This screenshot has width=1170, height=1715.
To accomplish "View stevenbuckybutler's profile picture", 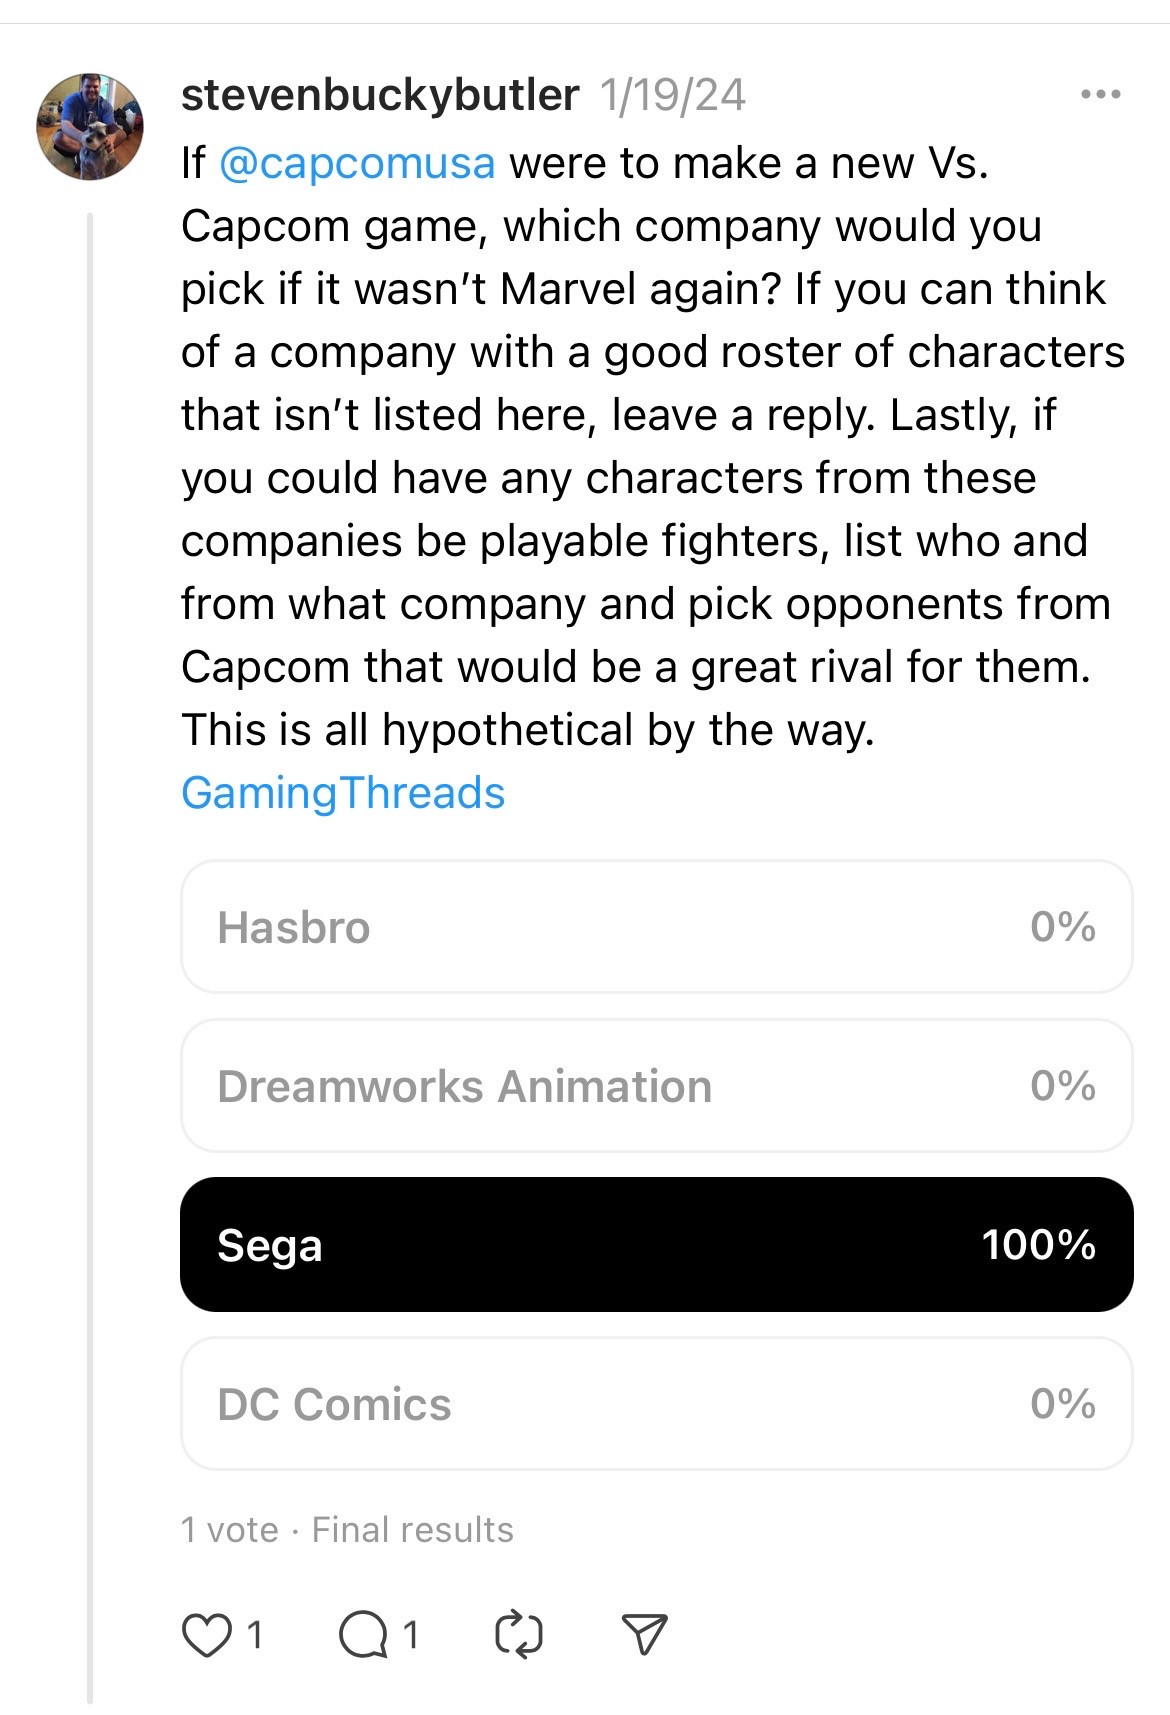I will click(90, 126).
